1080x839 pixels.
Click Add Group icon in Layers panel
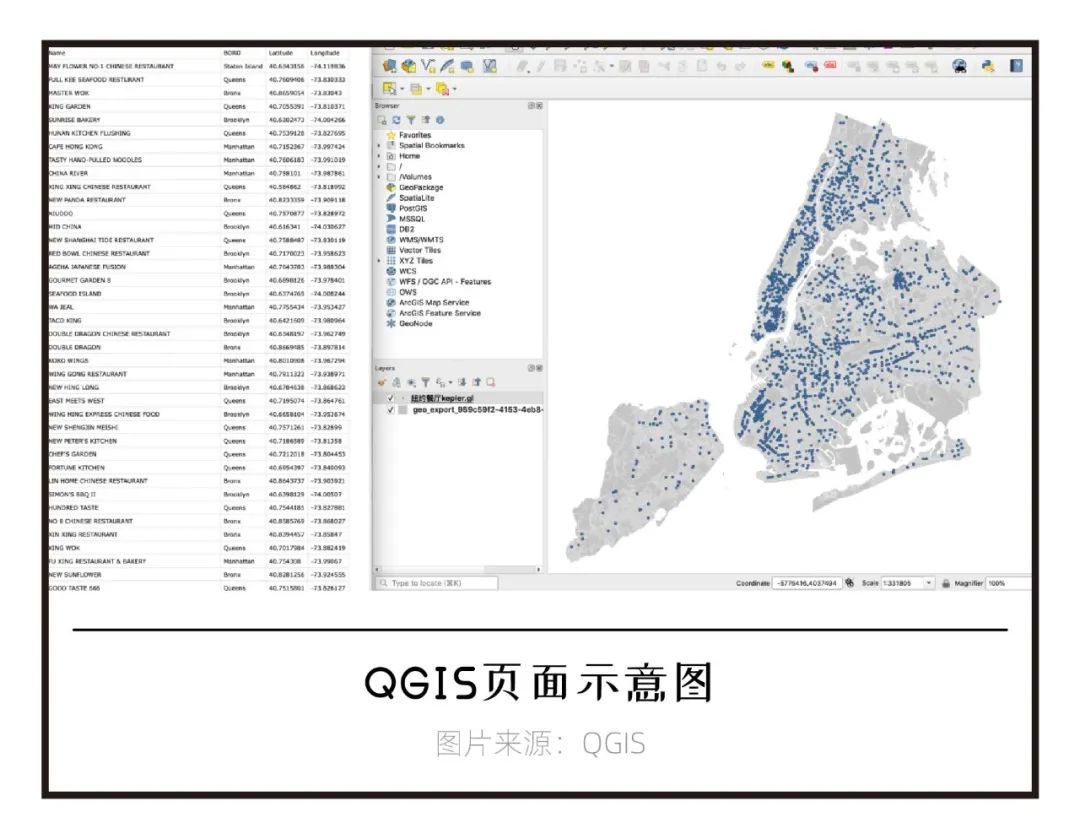(396, 382)
